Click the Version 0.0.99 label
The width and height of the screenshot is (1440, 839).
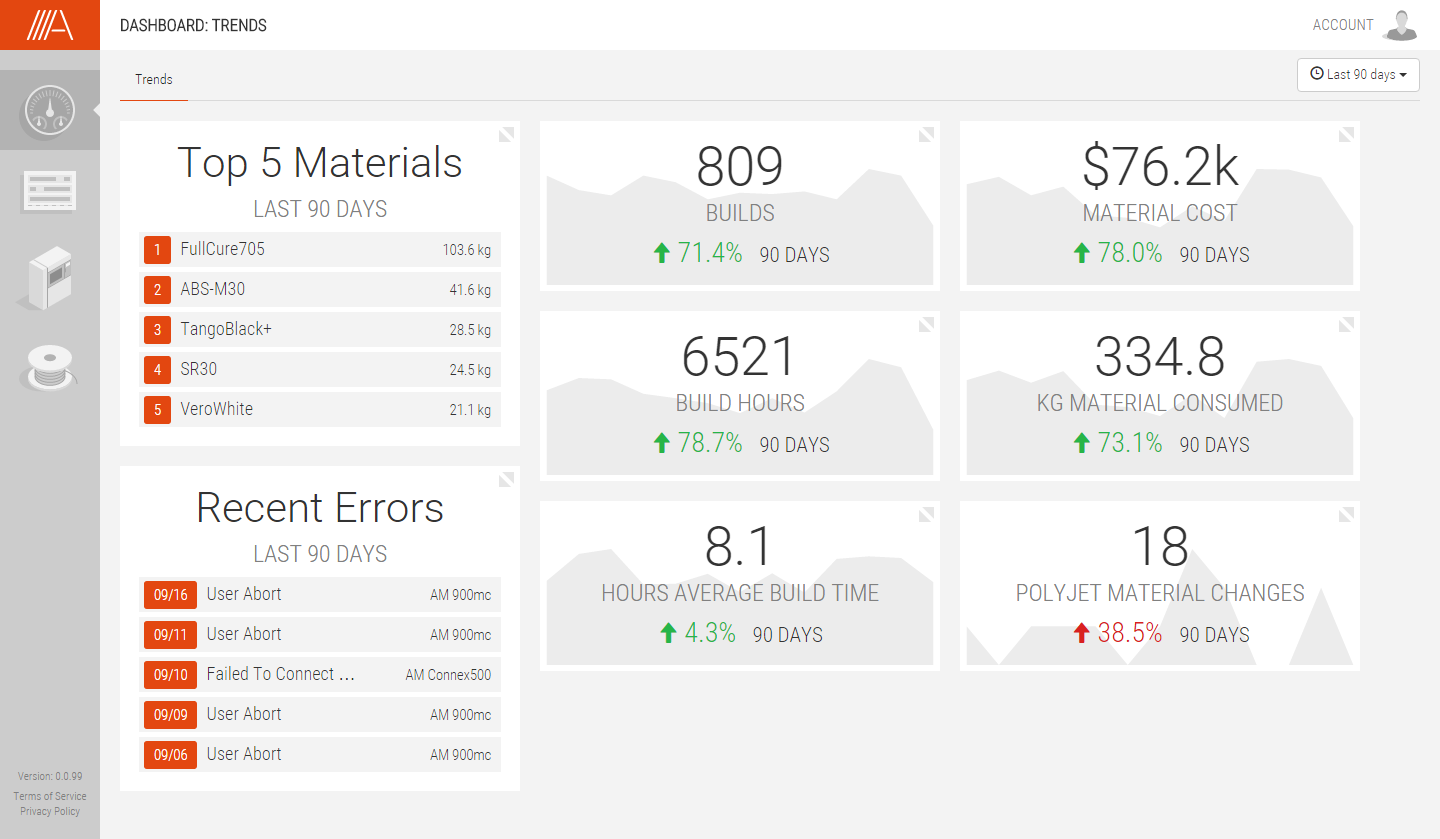coord(50,776)
